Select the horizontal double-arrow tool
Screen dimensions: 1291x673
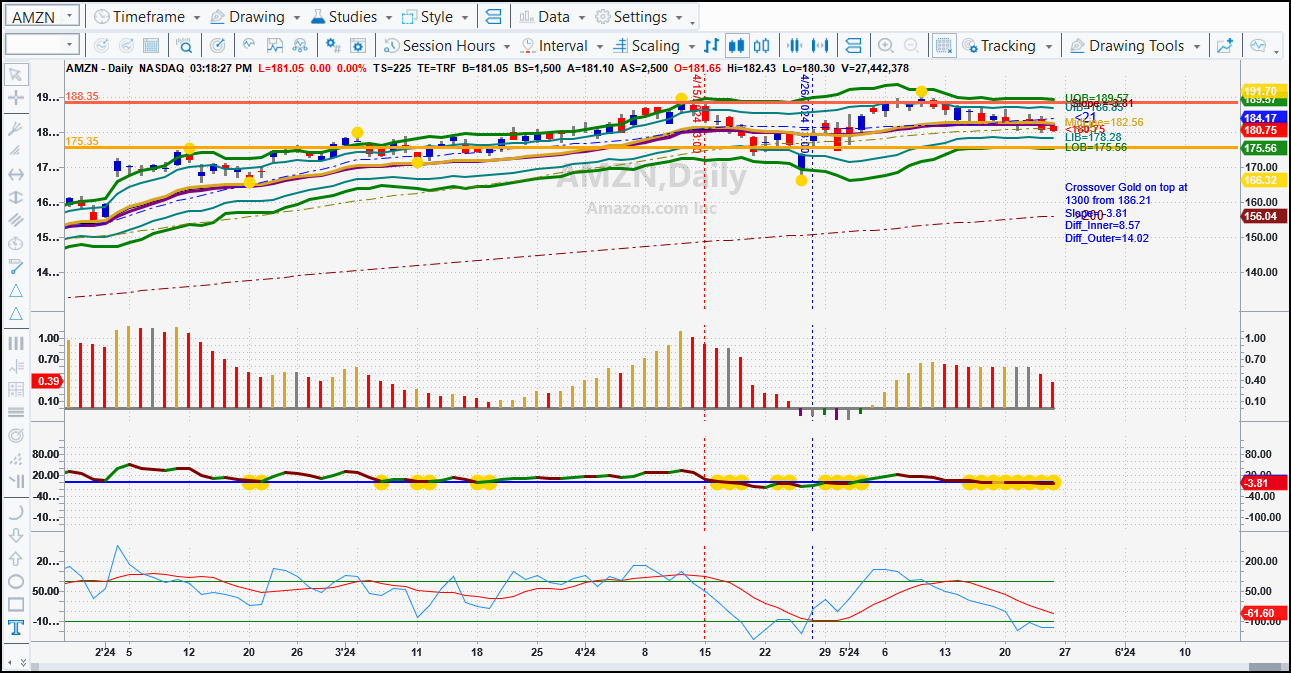click(x=16, y=174)
